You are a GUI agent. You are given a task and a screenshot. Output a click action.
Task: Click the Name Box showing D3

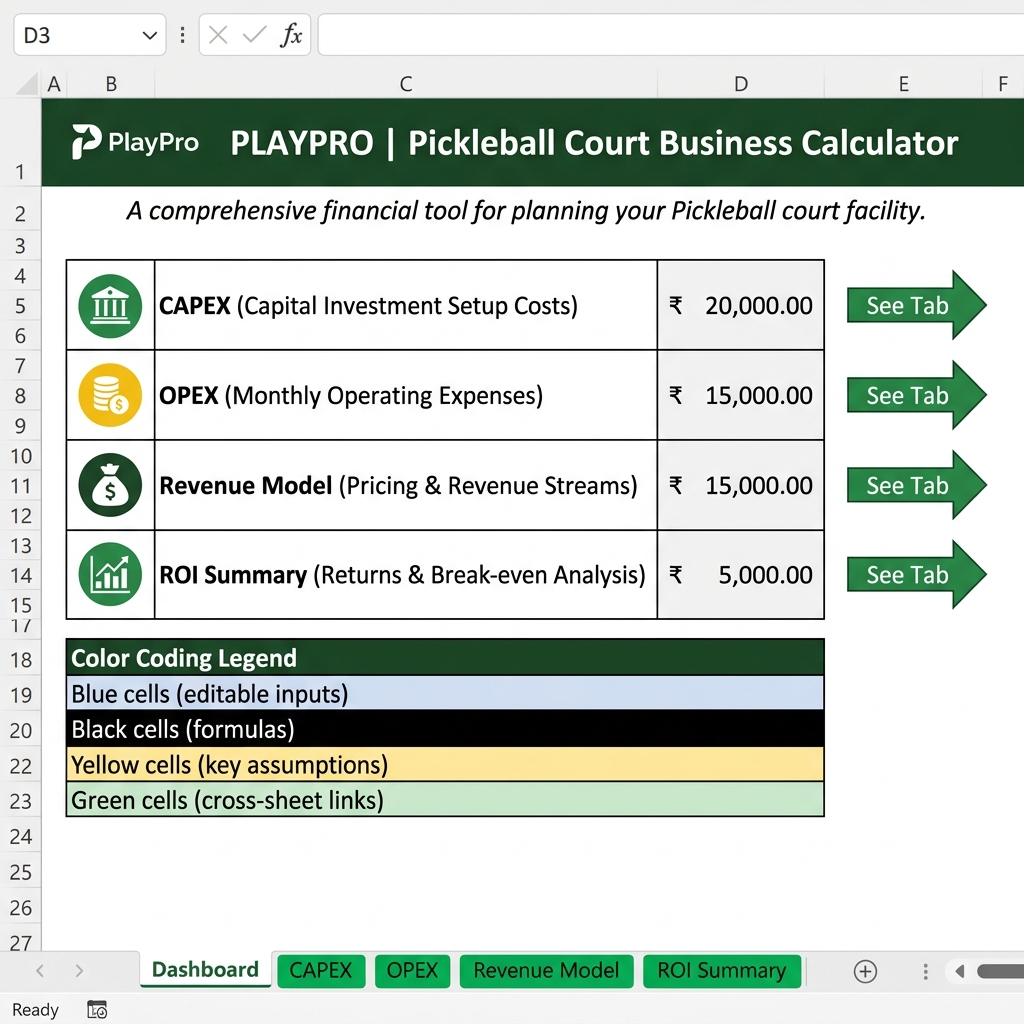(89, 35)
